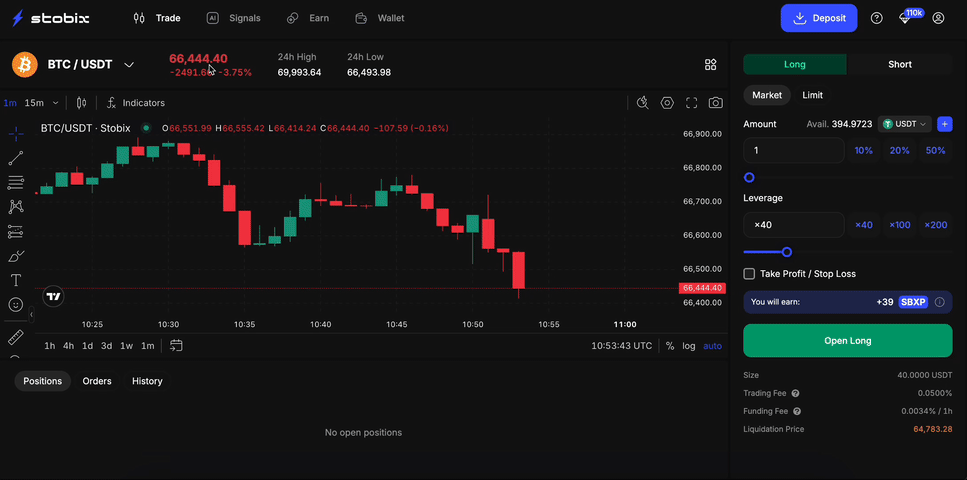
Task: Click the Funding Fee help icon
Action: (797, 411)
